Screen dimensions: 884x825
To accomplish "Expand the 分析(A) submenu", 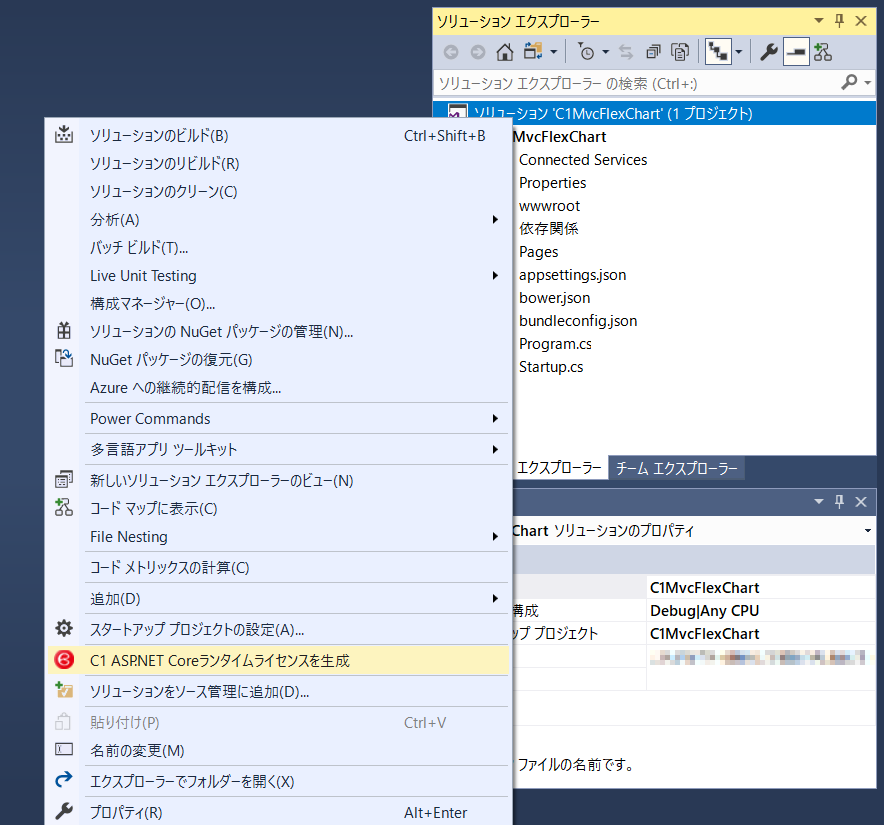I will tap(279, 220).
